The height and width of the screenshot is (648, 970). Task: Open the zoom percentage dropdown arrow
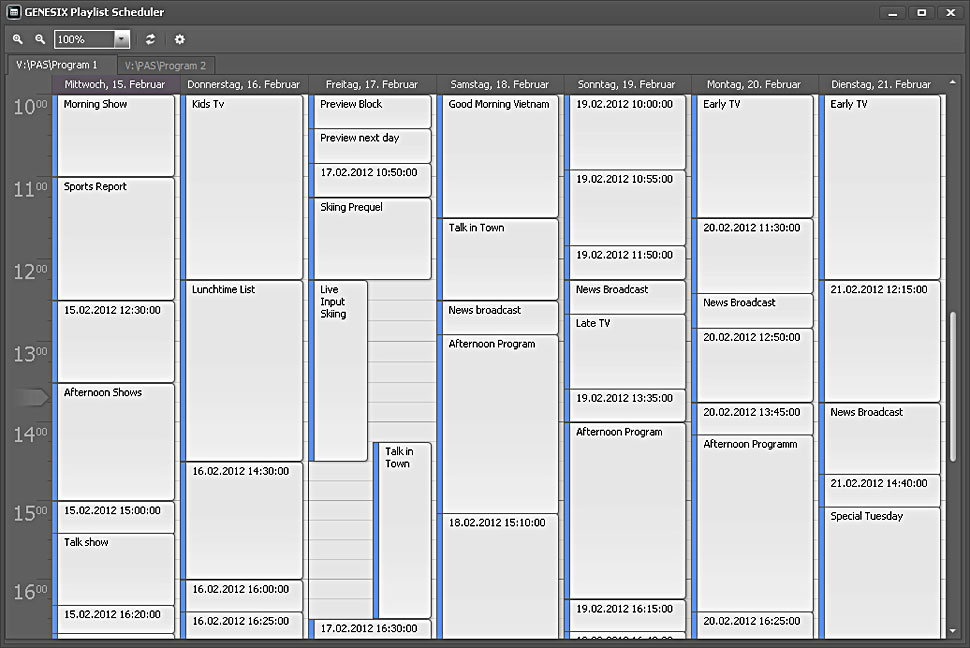[x=122, y=39]
